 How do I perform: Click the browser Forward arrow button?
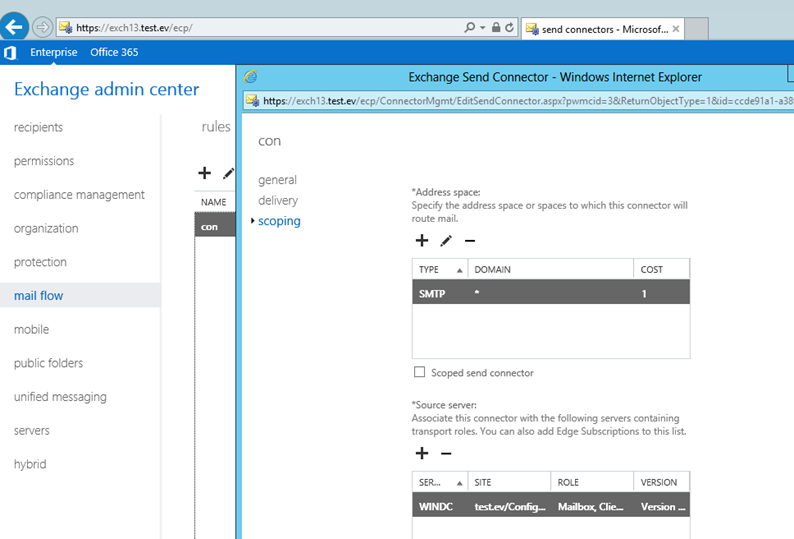click(x=43, y=27)
